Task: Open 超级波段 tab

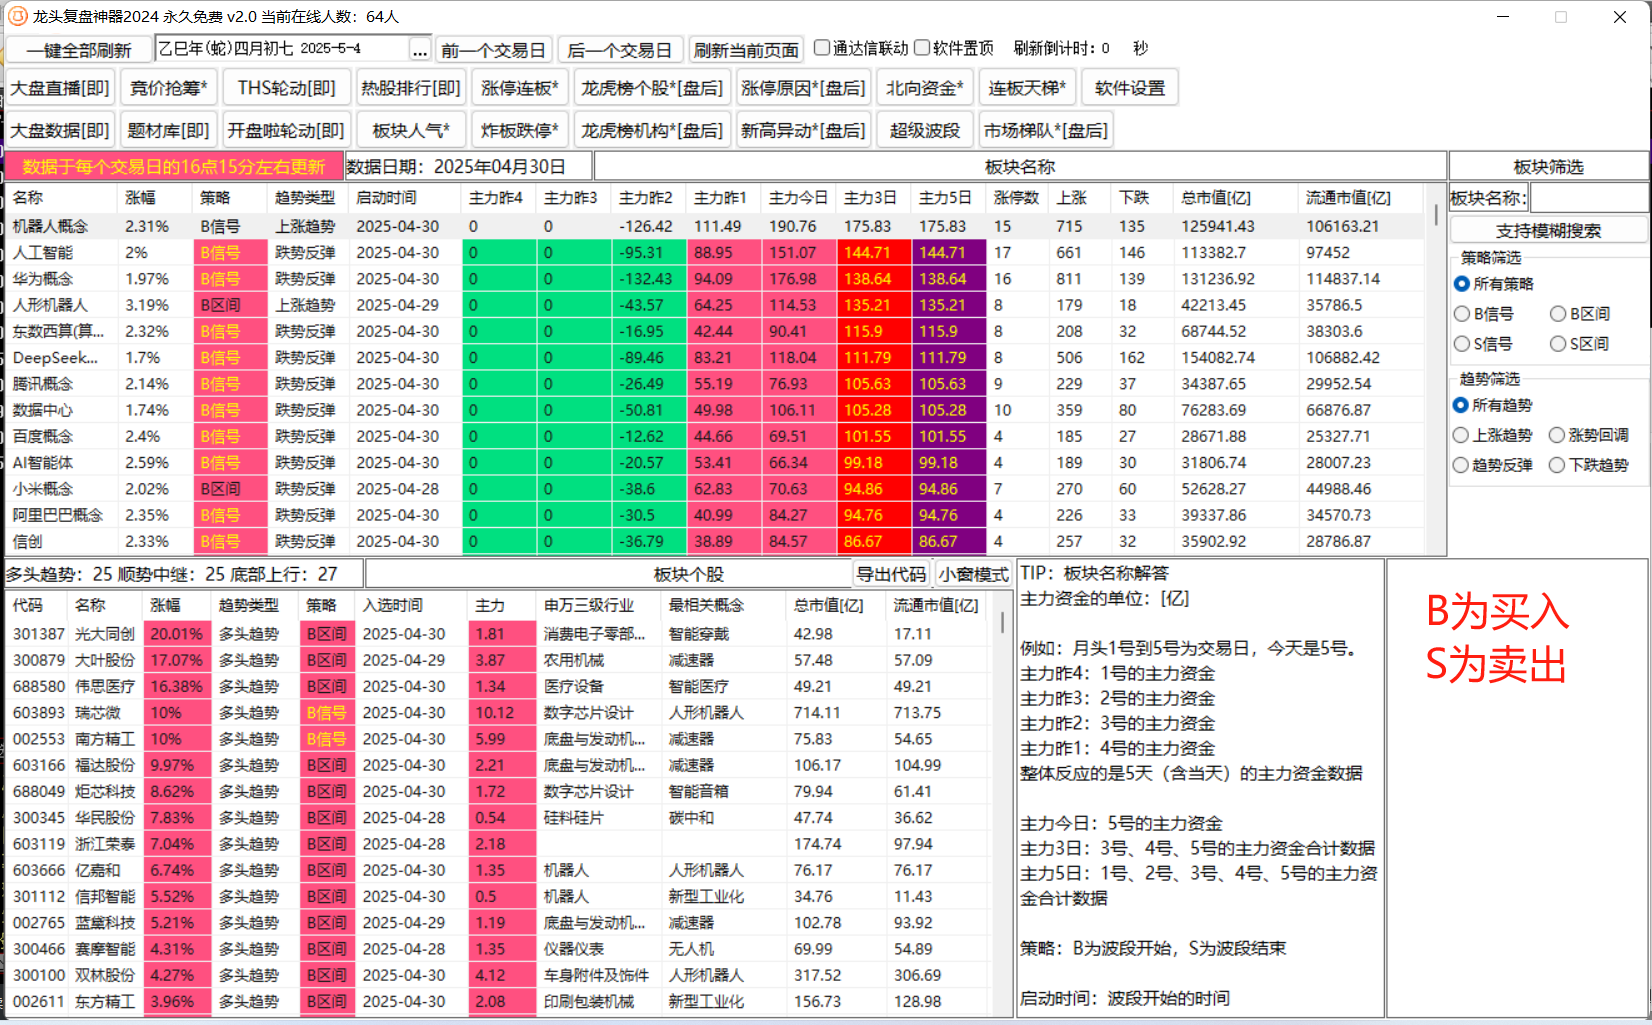Action: click(925, 130)
